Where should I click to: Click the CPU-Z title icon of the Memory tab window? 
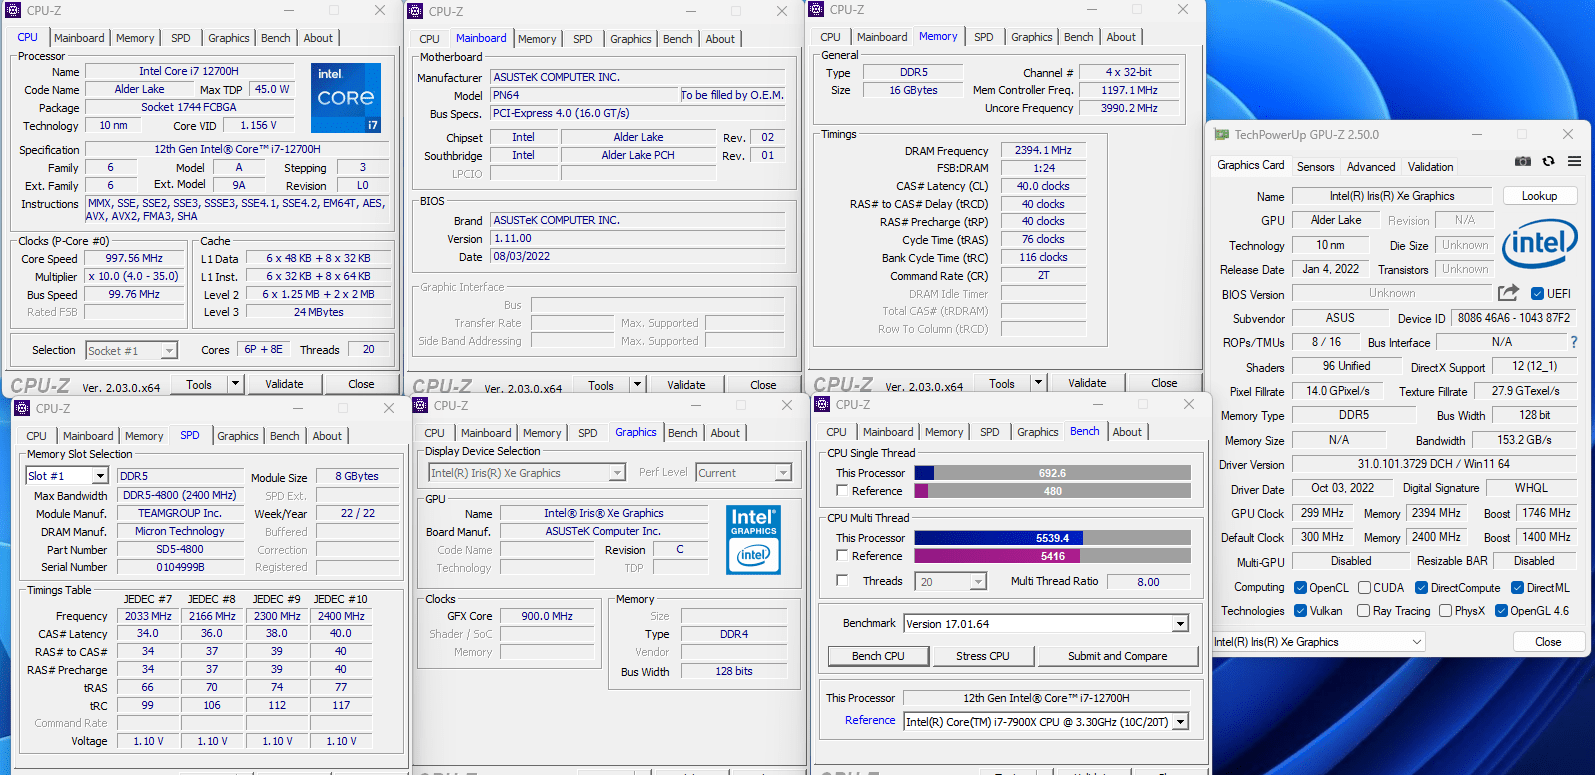point(817,9)
